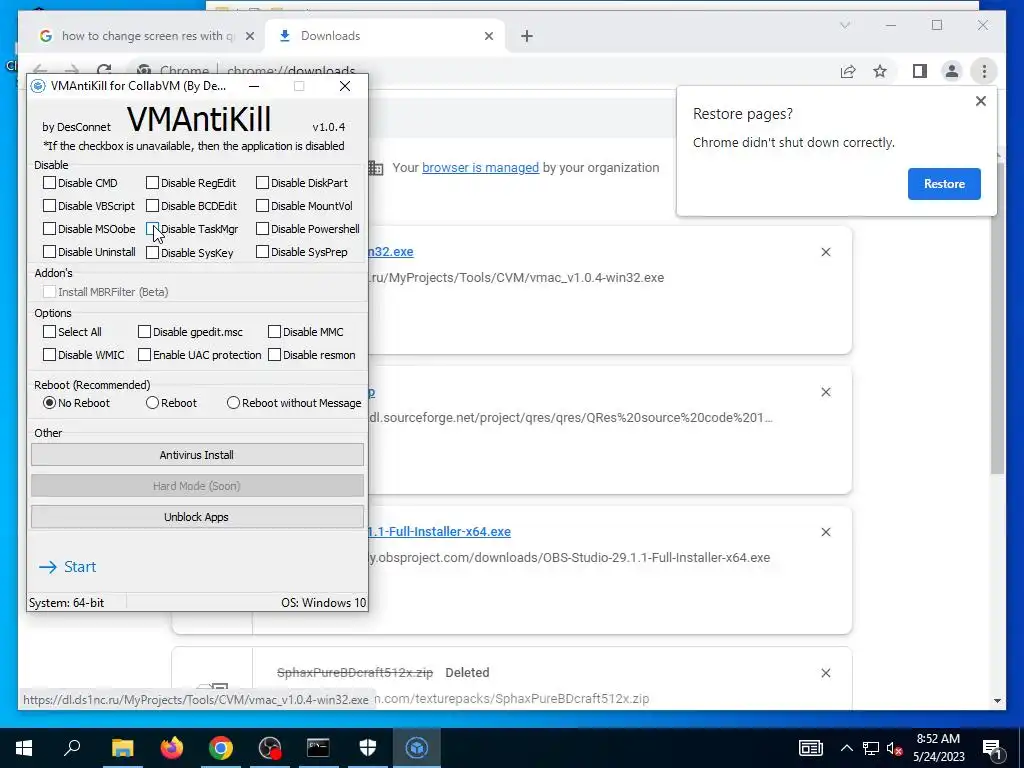
Task: Click the Unblock Apps button
Action: click(x=197, y=517)
